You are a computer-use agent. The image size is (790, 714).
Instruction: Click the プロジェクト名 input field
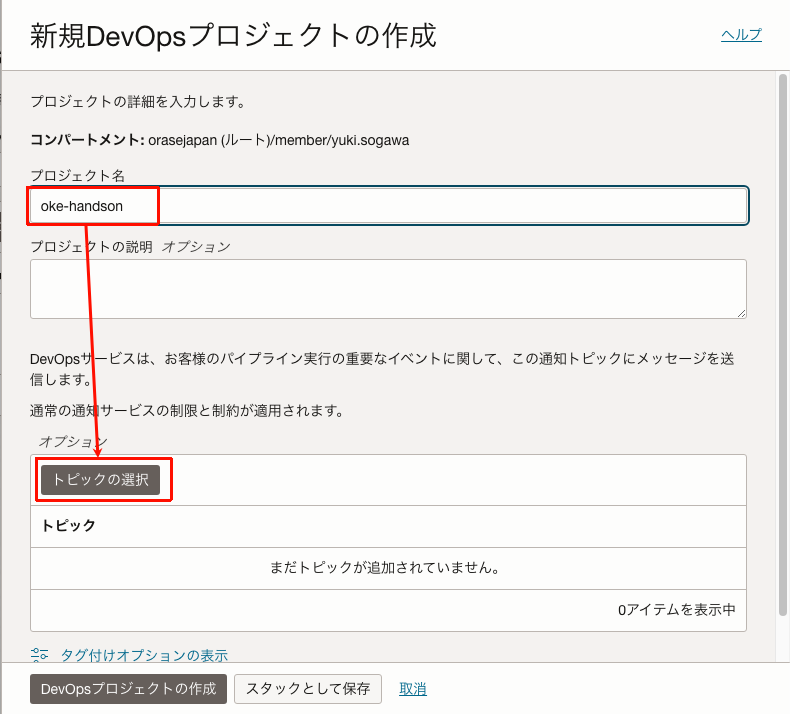click(450, 206)
